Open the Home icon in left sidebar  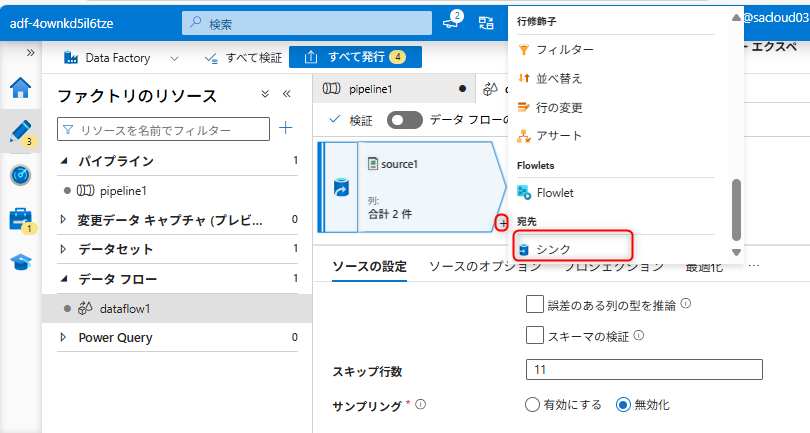(20, 88)
